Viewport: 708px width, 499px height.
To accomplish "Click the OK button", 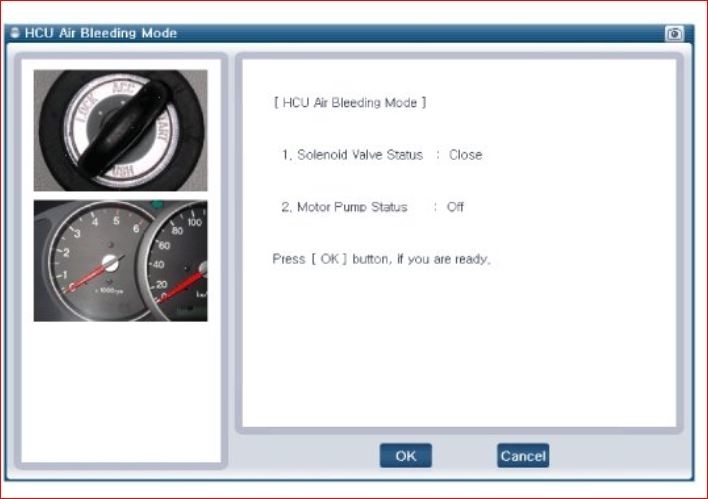I will 405,456.
